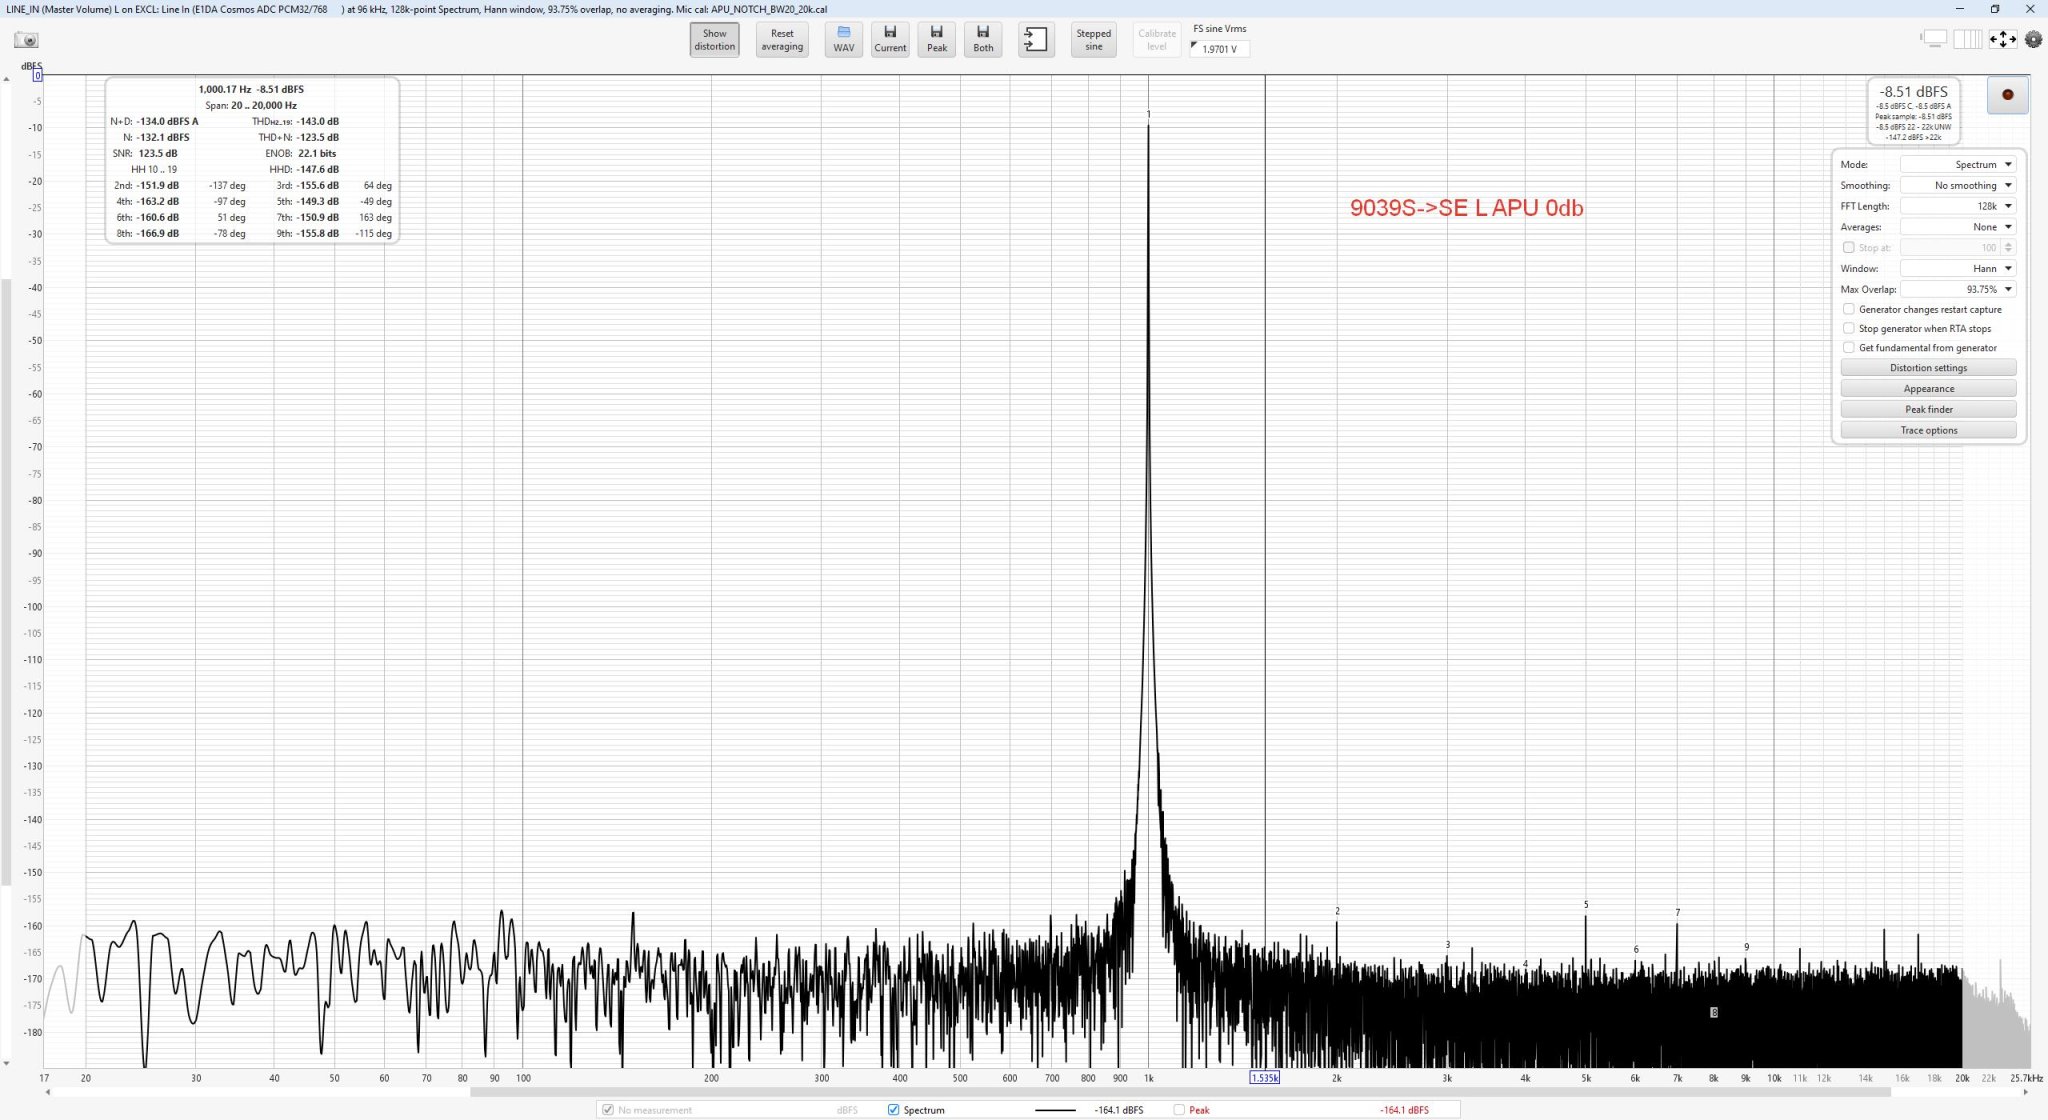
Task: Open the FFT Length dropdown
Action: coord(1958,206)
